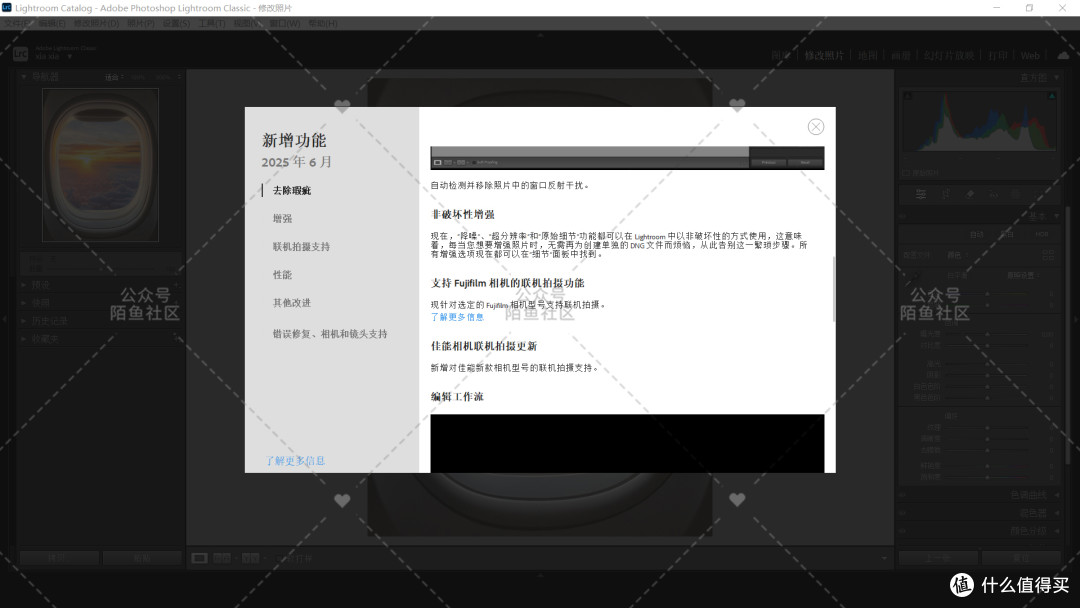Click the cloud sync status icon

1063,55
